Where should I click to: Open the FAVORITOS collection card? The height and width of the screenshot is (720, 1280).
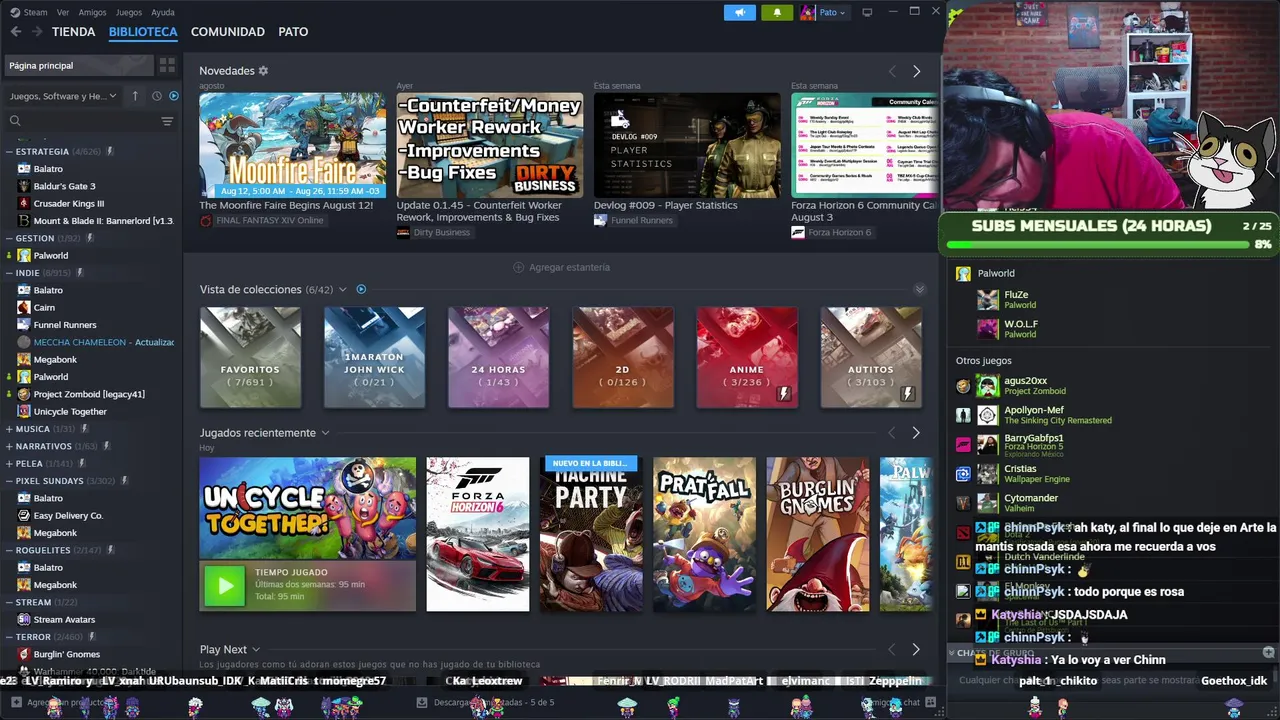pos(250,357)
